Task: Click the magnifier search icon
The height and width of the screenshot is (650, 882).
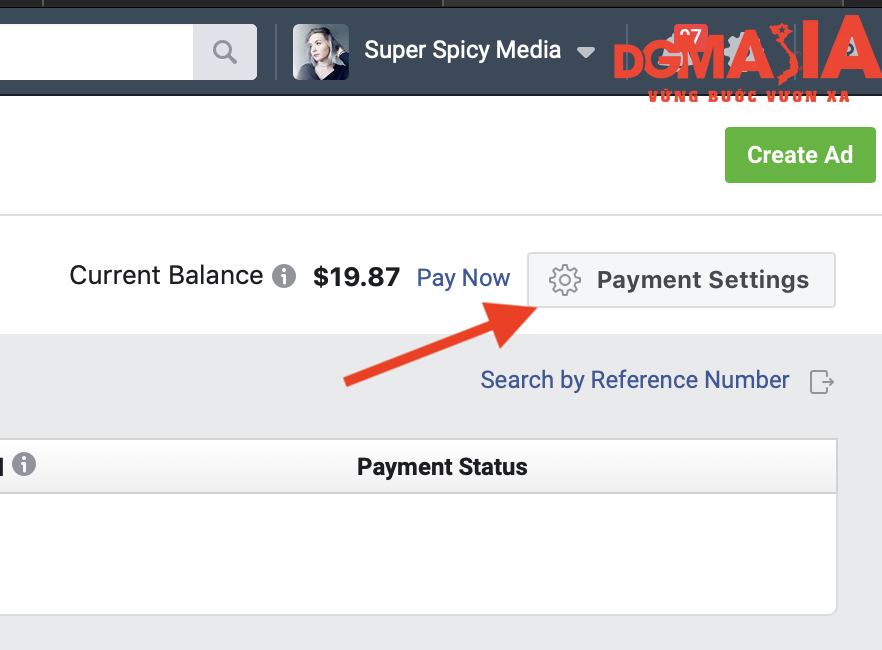Action: pyautogui.click(x=224, y=52)
